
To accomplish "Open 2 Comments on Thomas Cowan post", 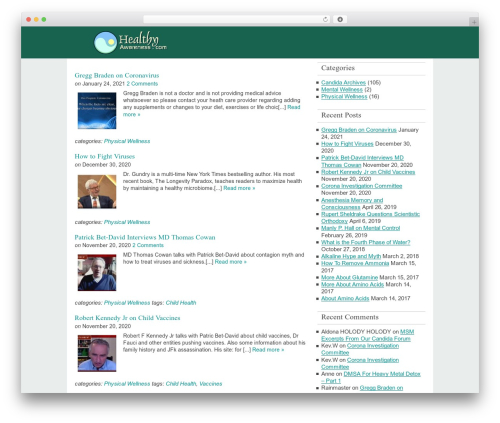I will click(x=148, y=245).
